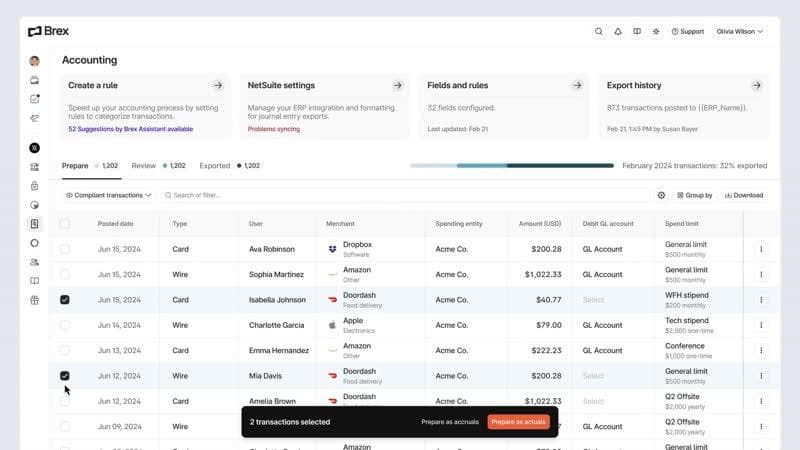The height and width of the screenshot is (450, 800).
Task: Click the arrow on NetSuite settings card
Action: click(397, 86)
